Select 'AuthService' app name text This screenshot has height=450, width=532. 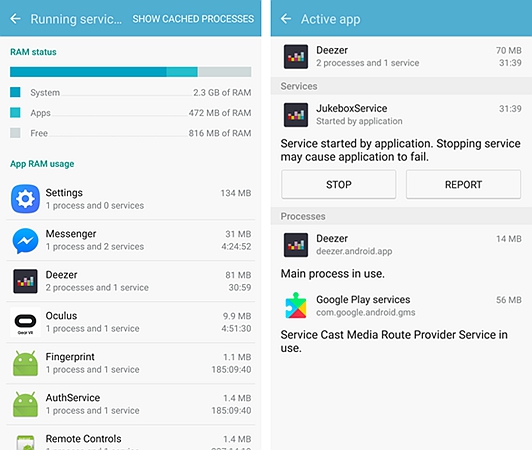[x=73, y=397]
